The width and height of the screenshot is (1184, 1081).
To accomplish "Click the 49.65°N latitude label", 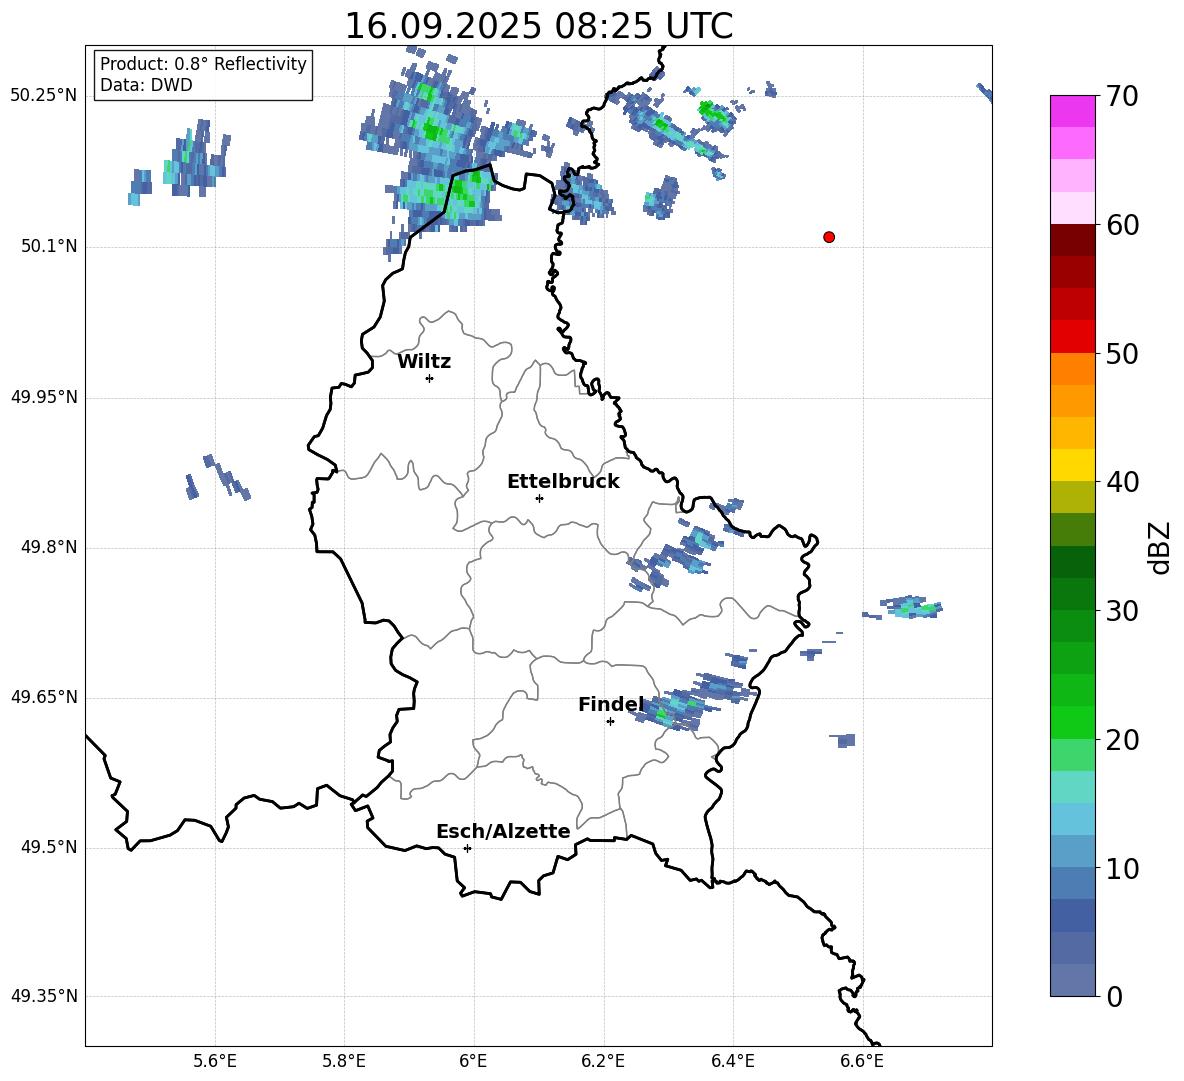I will [44, 697].
